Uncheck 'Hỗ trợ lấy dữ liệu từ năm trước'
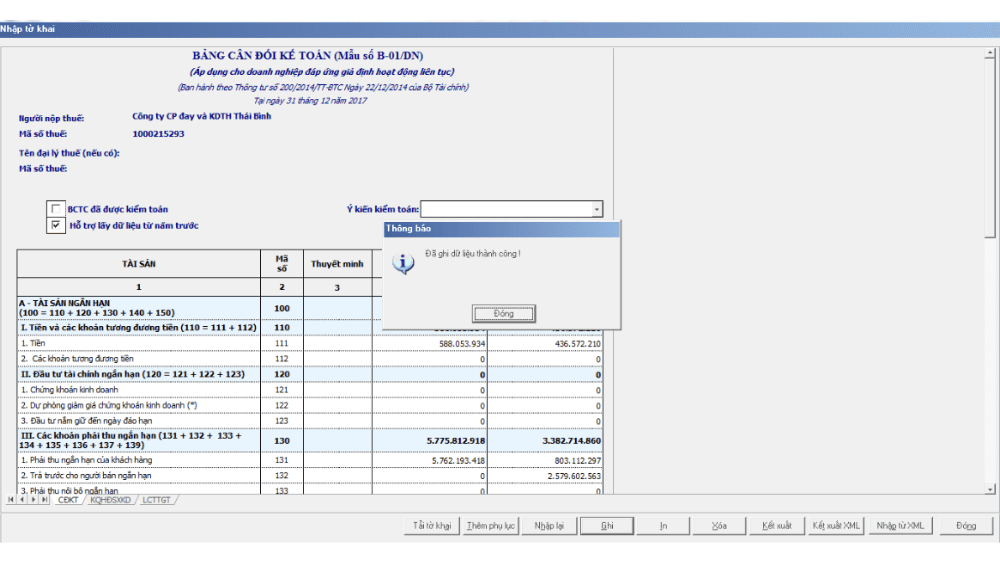The width and height of the screenshot is (1000, 562). click(56, 226)
